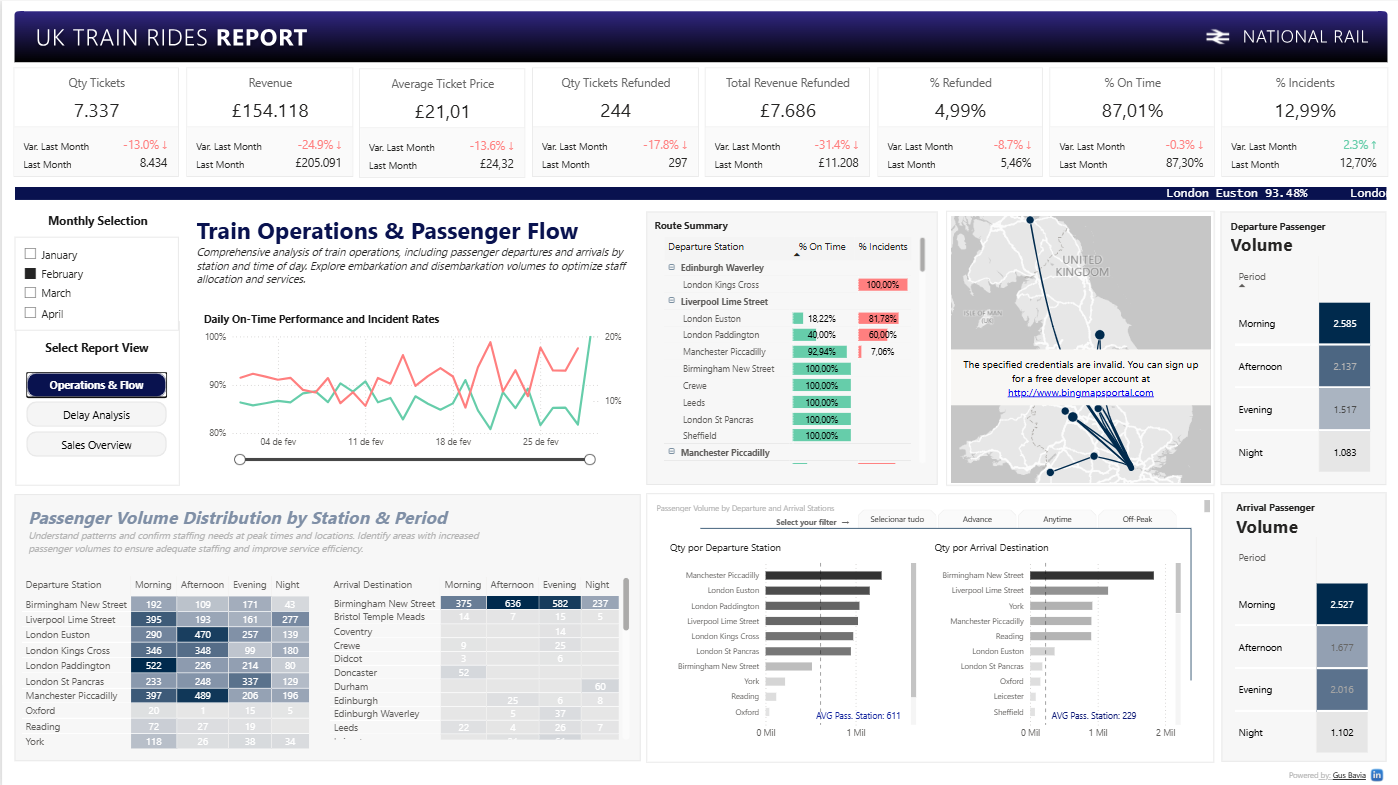Collapse the Manchester Piccadilly route group
The image size is (1398, 785).
pos(672,453)
